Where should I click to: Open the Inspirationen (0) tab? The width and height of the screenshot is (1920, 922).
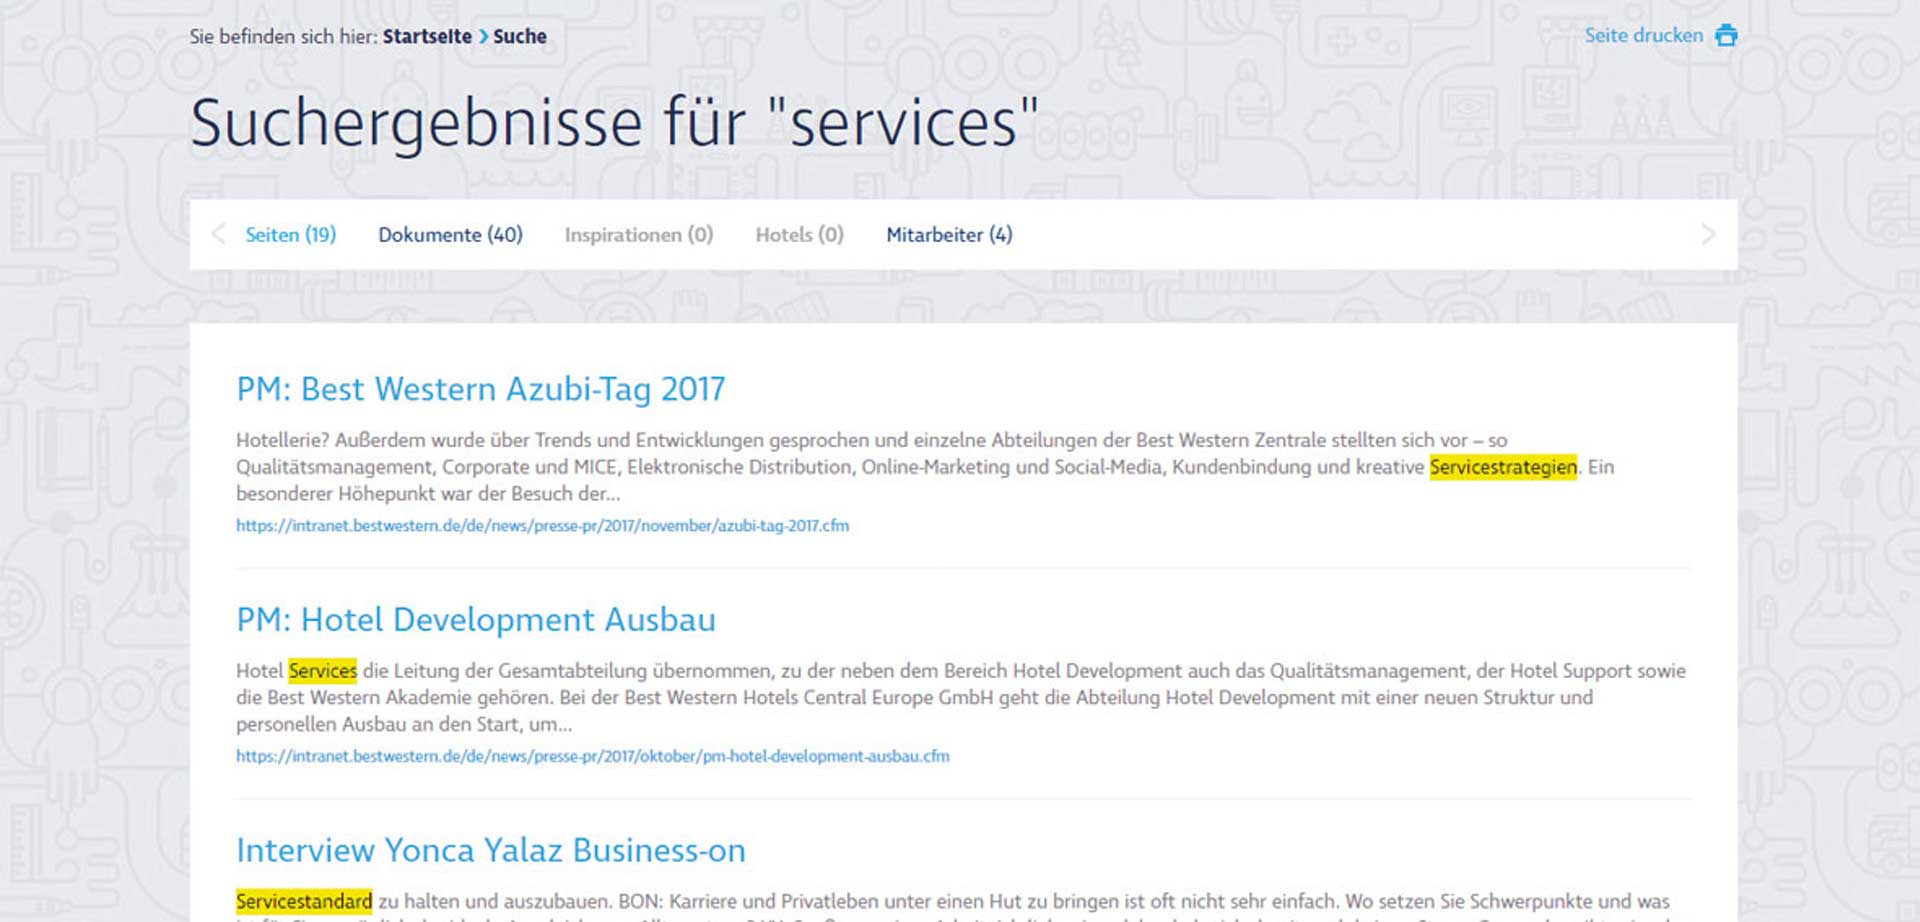coord(638,235)
